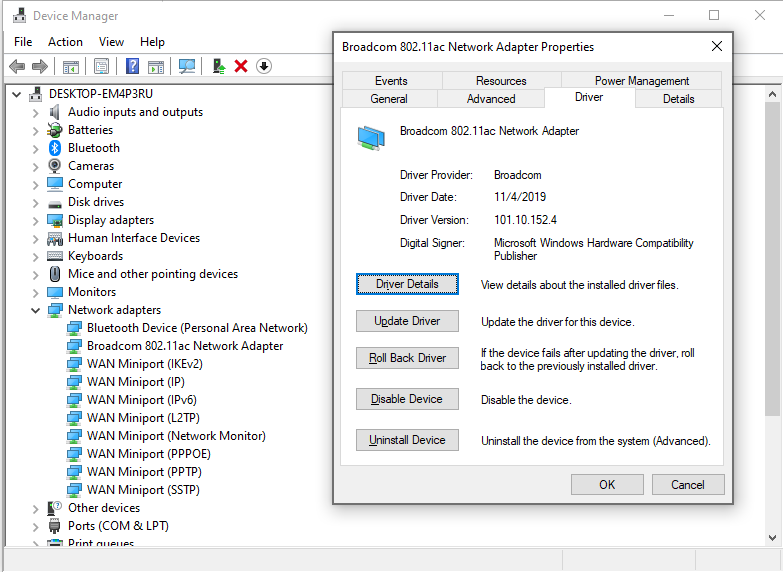783x572 pixels.
Task: Click the Other devices category icon
Action: 54,508
